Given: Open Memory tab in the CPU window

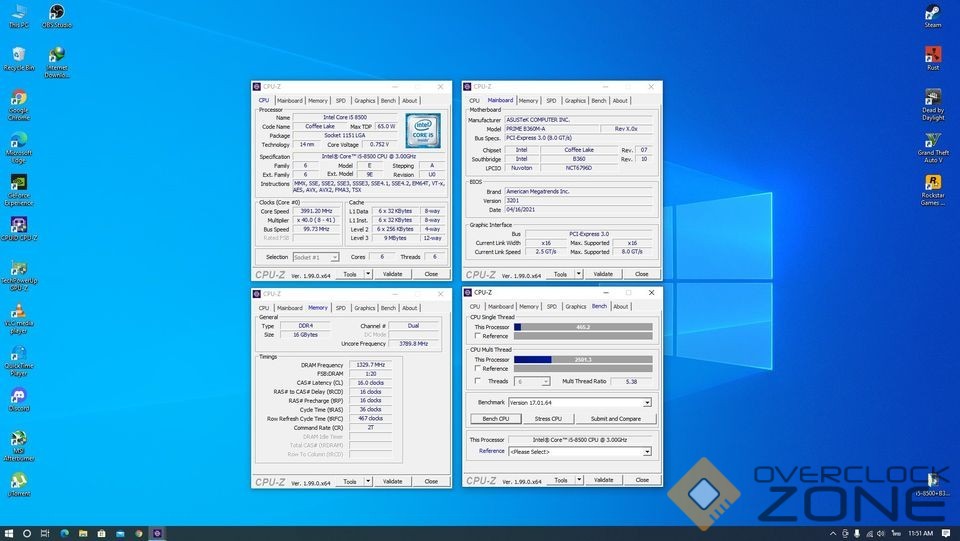Looking at the screenshot, I should pyautogui.click(x=318, y=100).
